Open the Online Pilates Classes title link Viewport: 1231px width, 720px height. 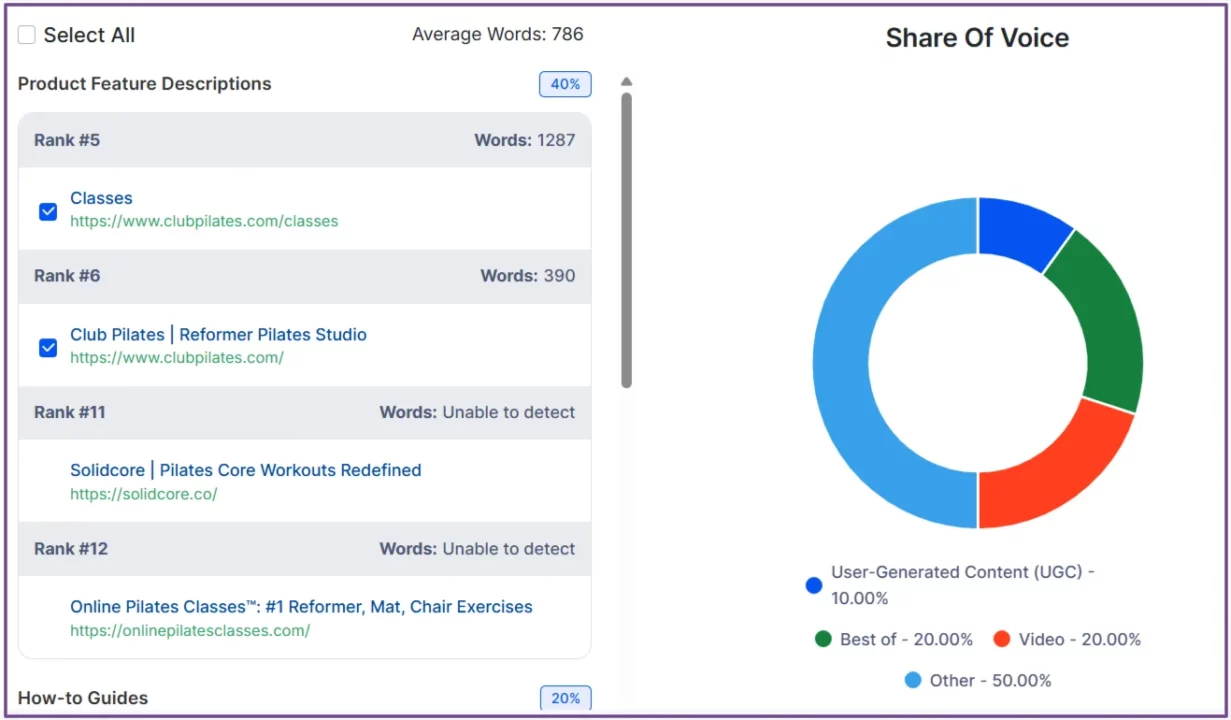pos(301,606)
